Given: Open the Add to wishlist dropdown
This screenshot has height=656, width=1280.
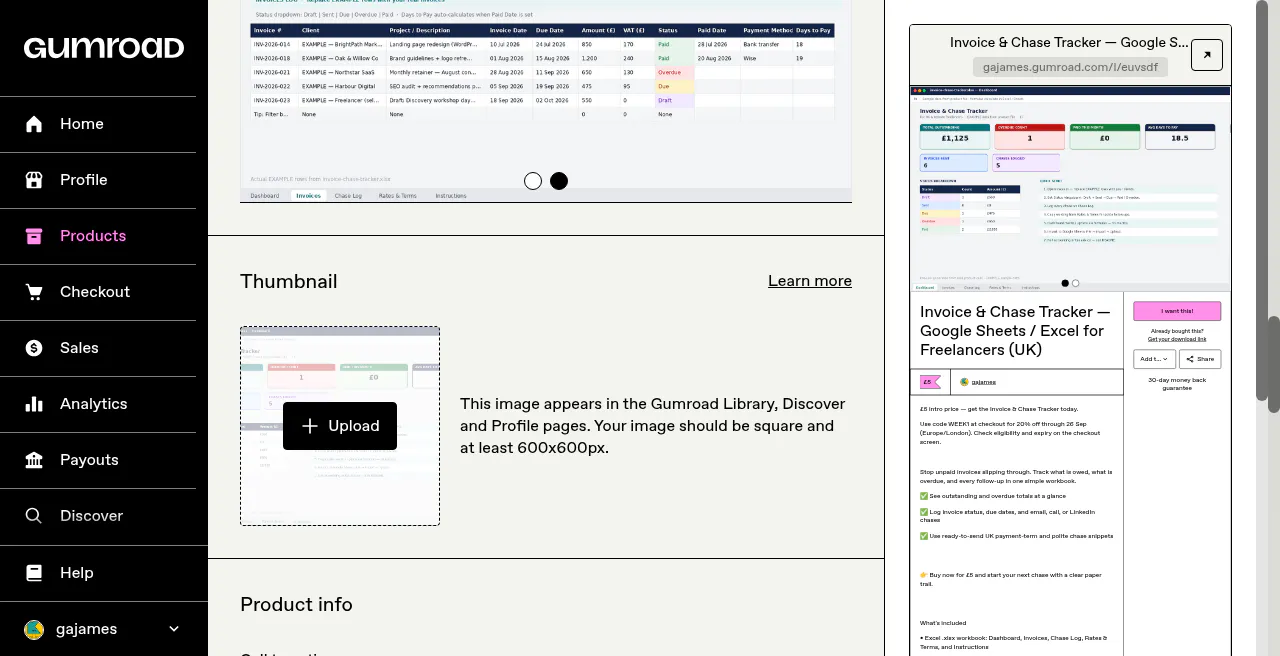Looking at the screenshot, I should point(1154,359).
